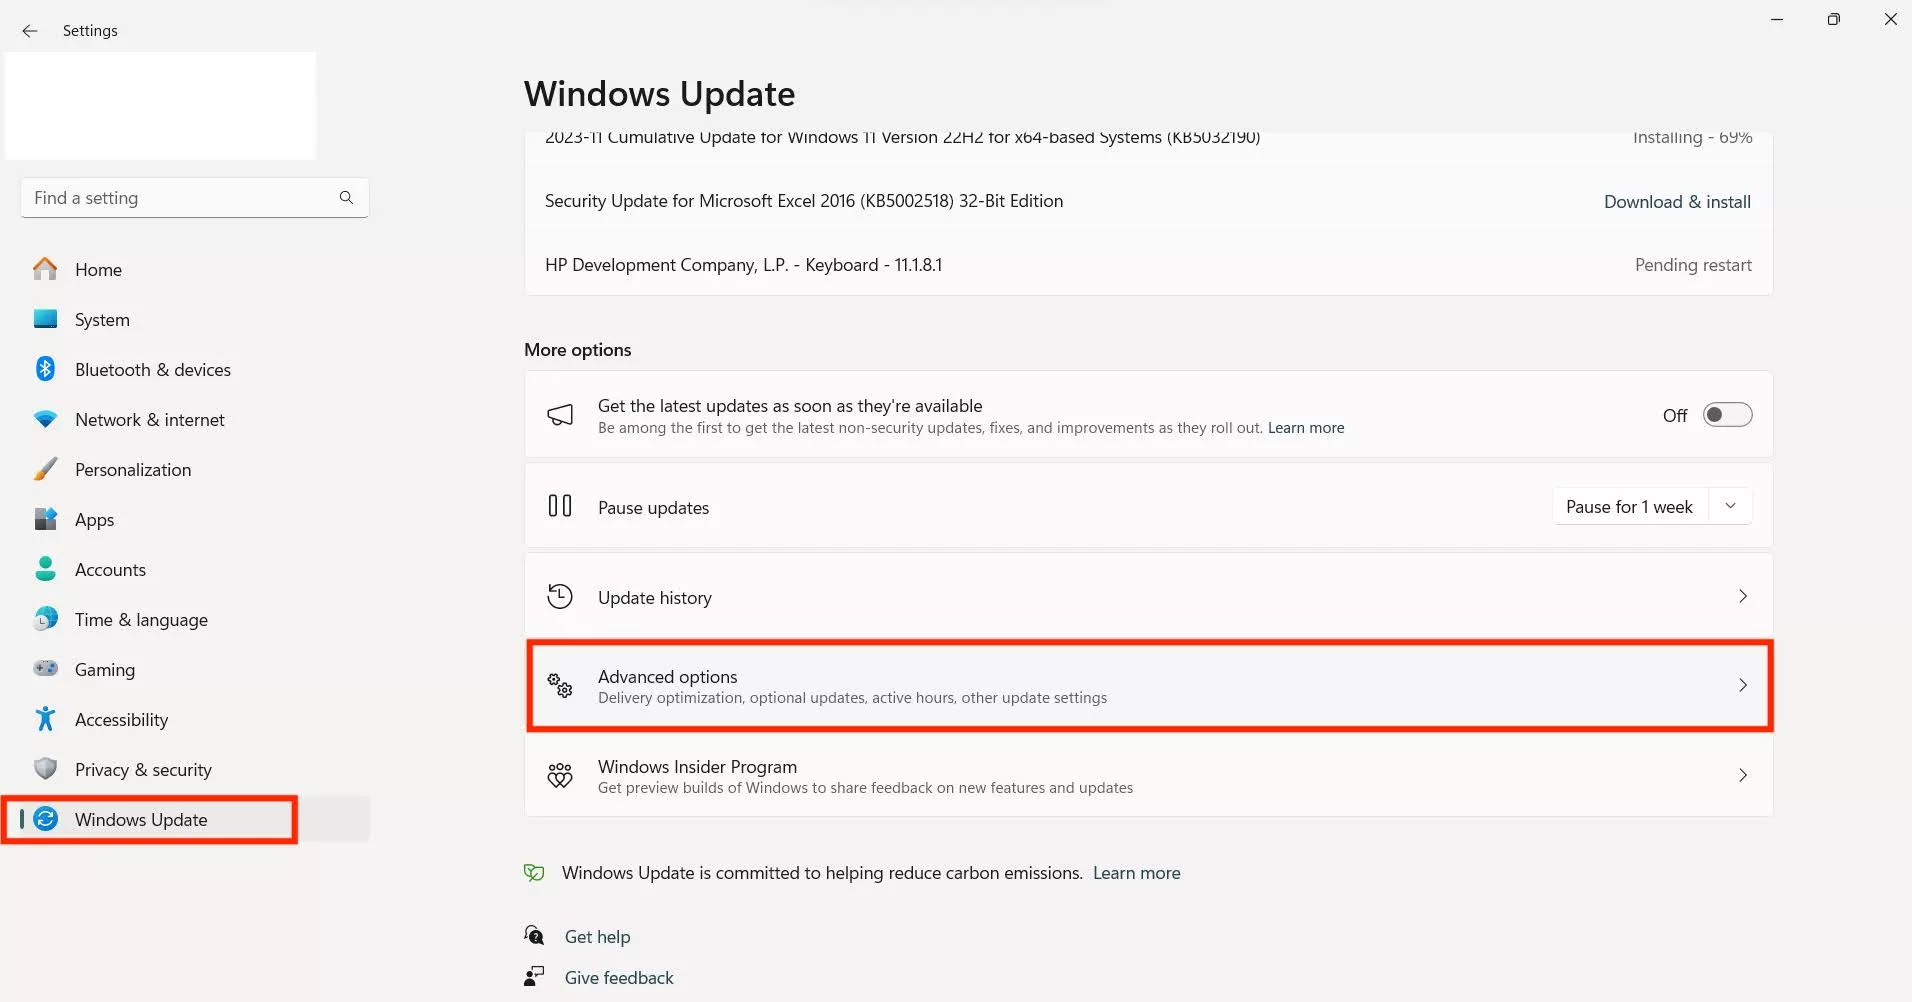Click the back arrow next to Settings
Viewport: 1912px width, 1002px height.
click(x=30, y=31)
